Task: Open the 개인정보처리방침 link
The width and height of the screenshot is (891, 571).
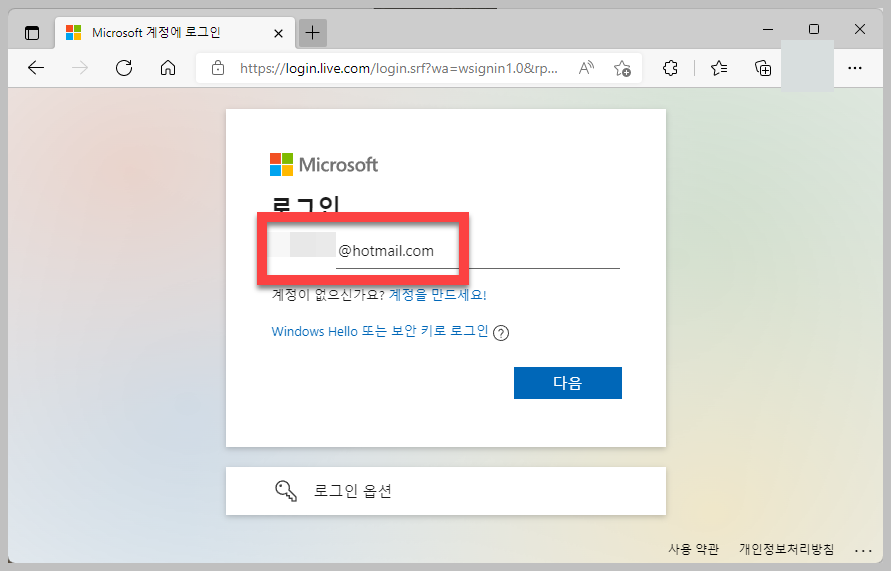Action: (x=786, y=549)
